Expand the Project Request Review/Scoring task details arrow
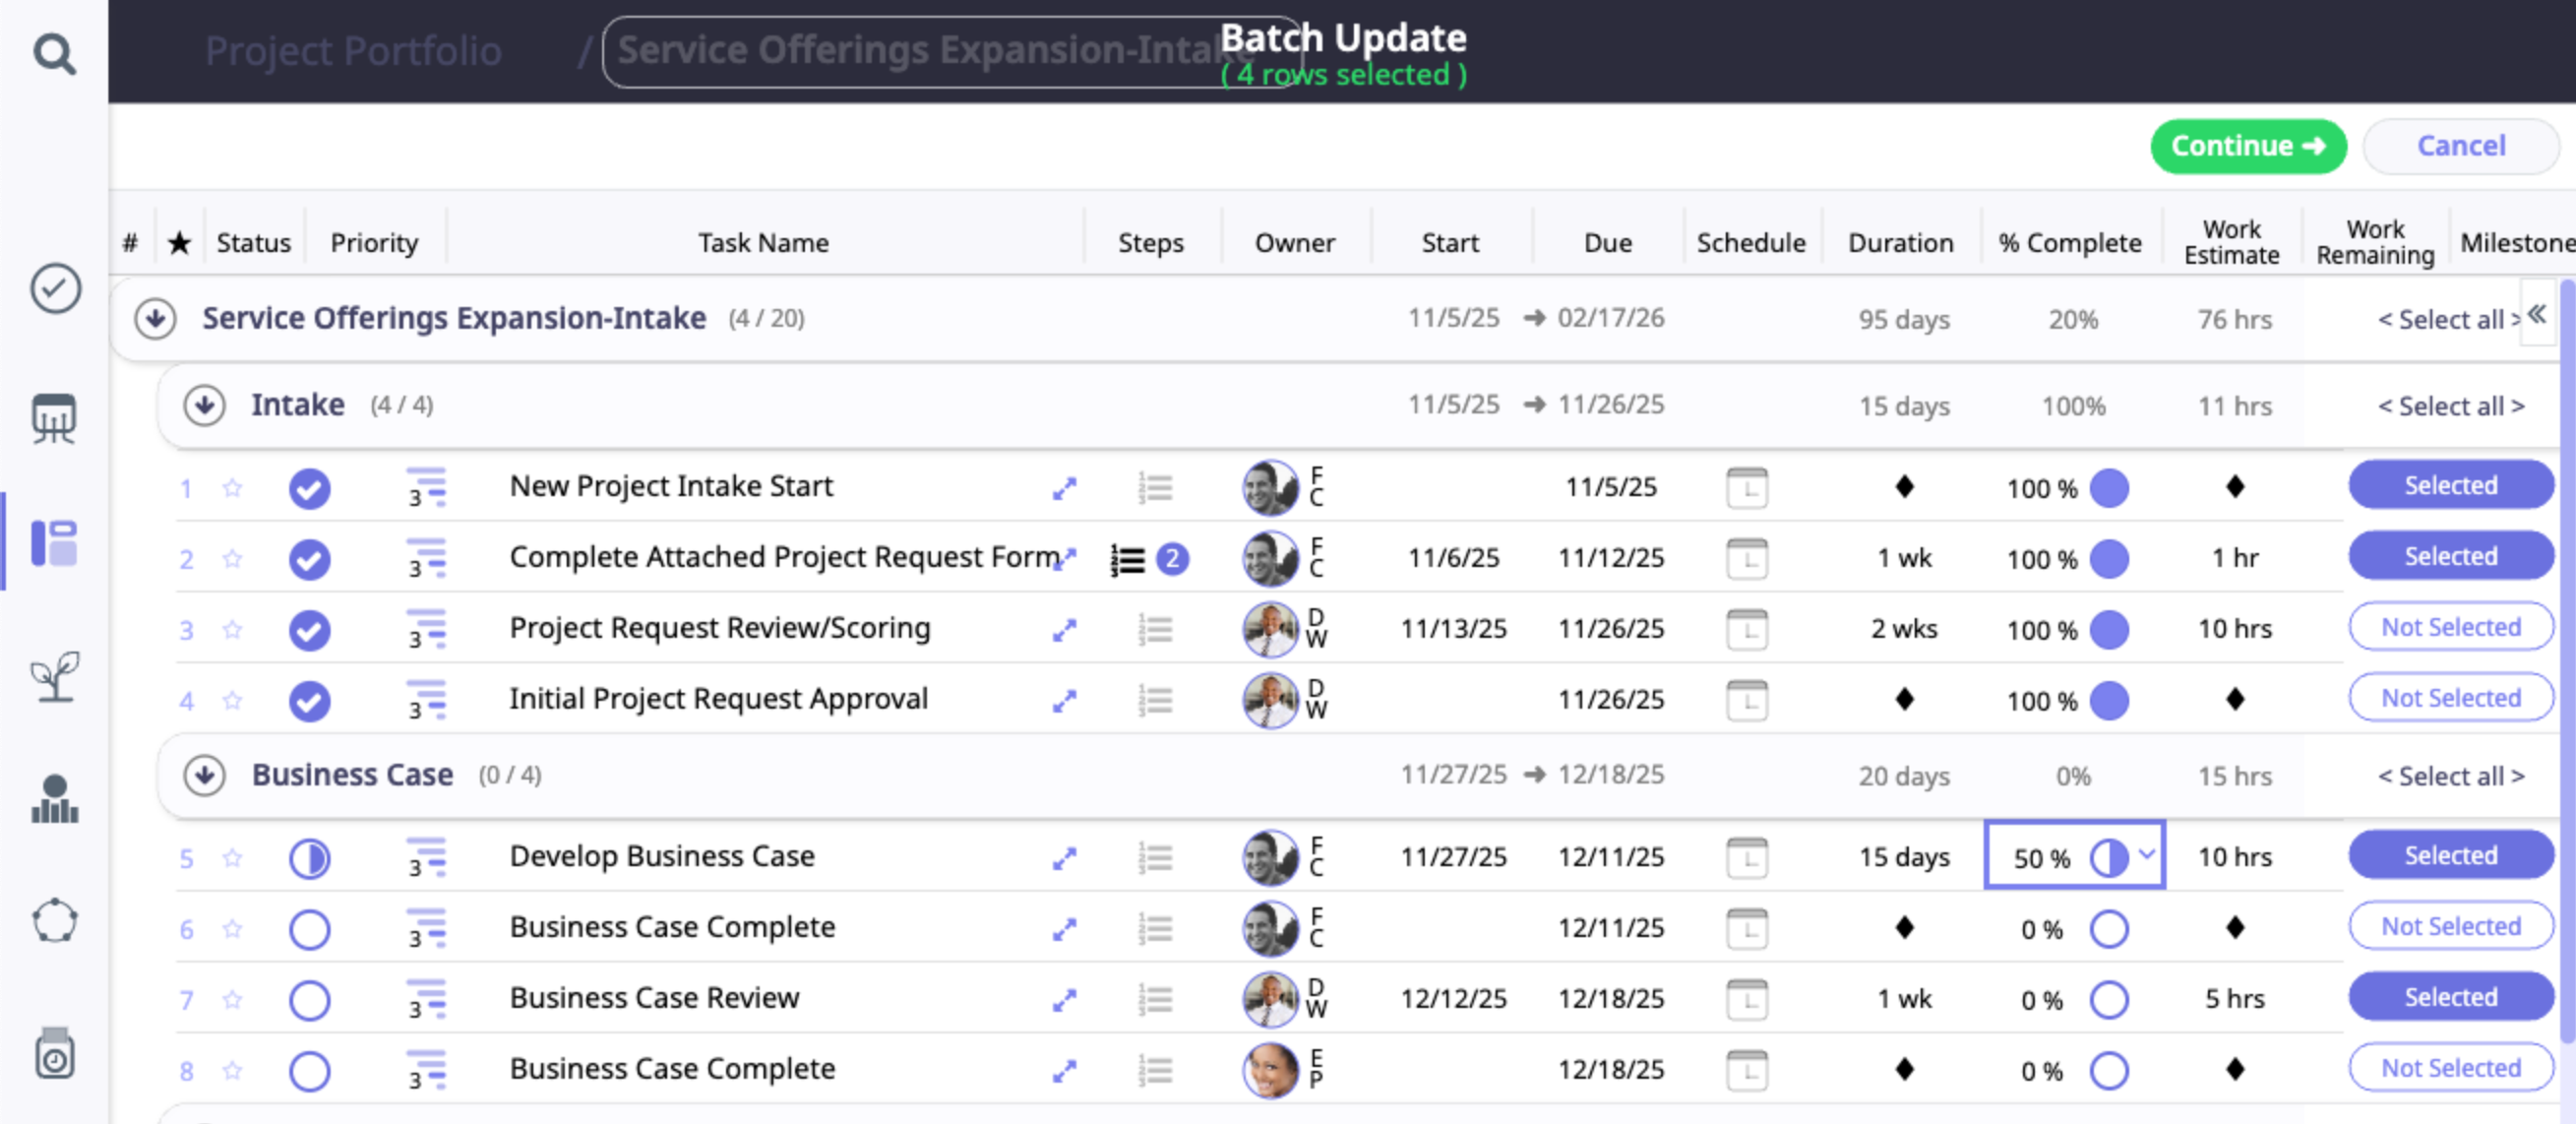 click(x=1064, y=630)
